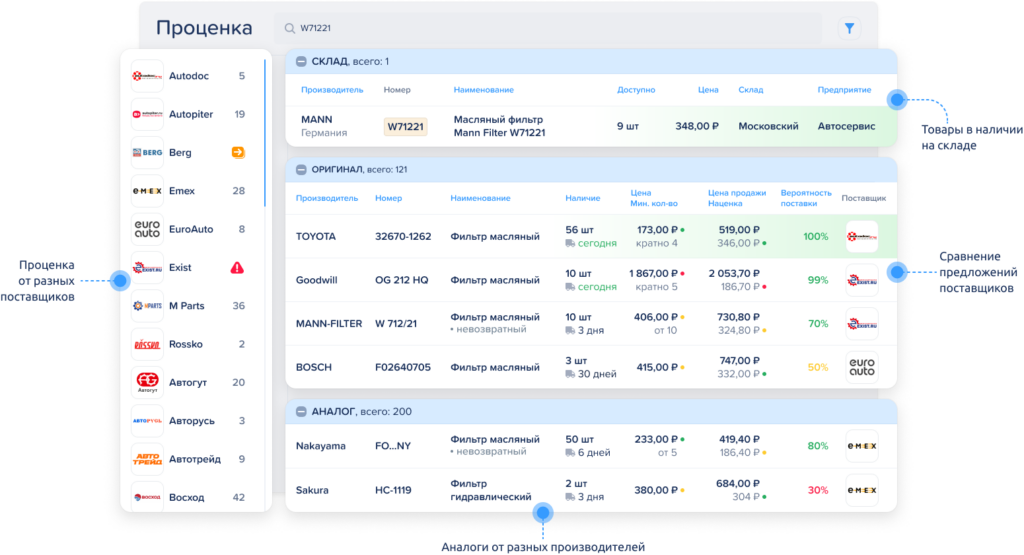Click the Sakura manufacturer cell
The width and height of the screenshot is (1024, 555).
click(x=312, y=490)
